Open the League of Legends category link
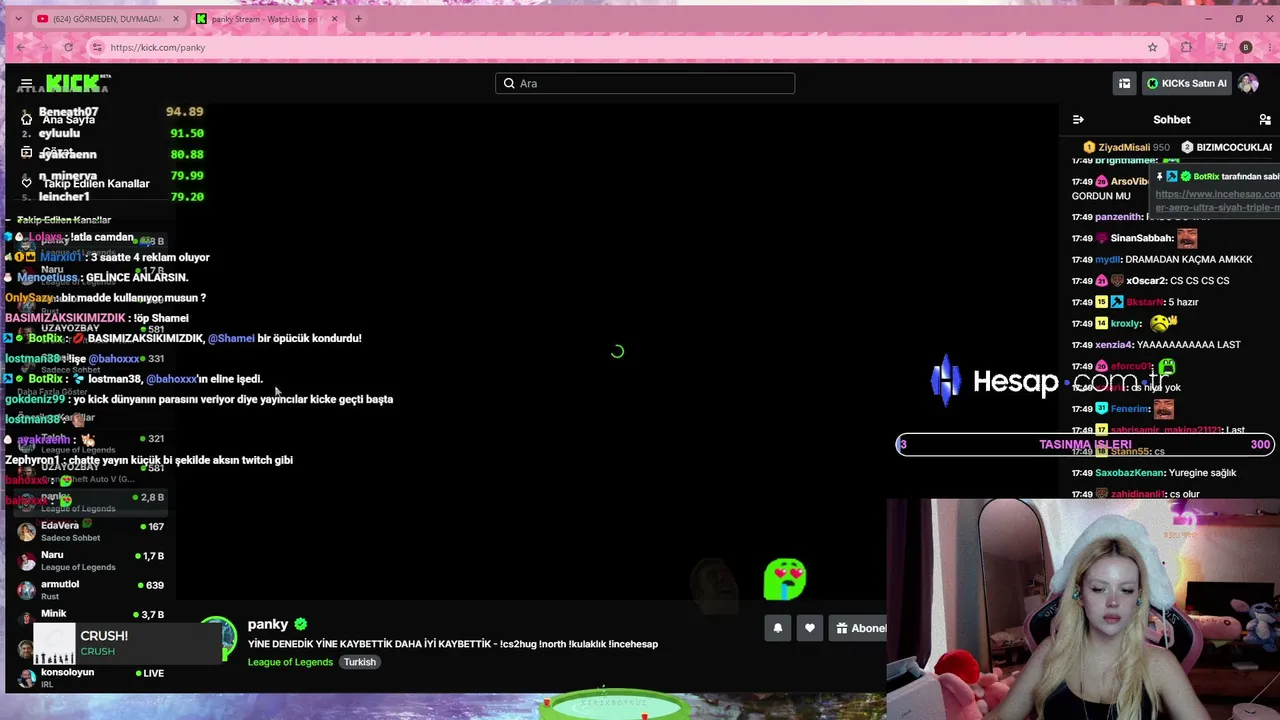 point(290,662)
